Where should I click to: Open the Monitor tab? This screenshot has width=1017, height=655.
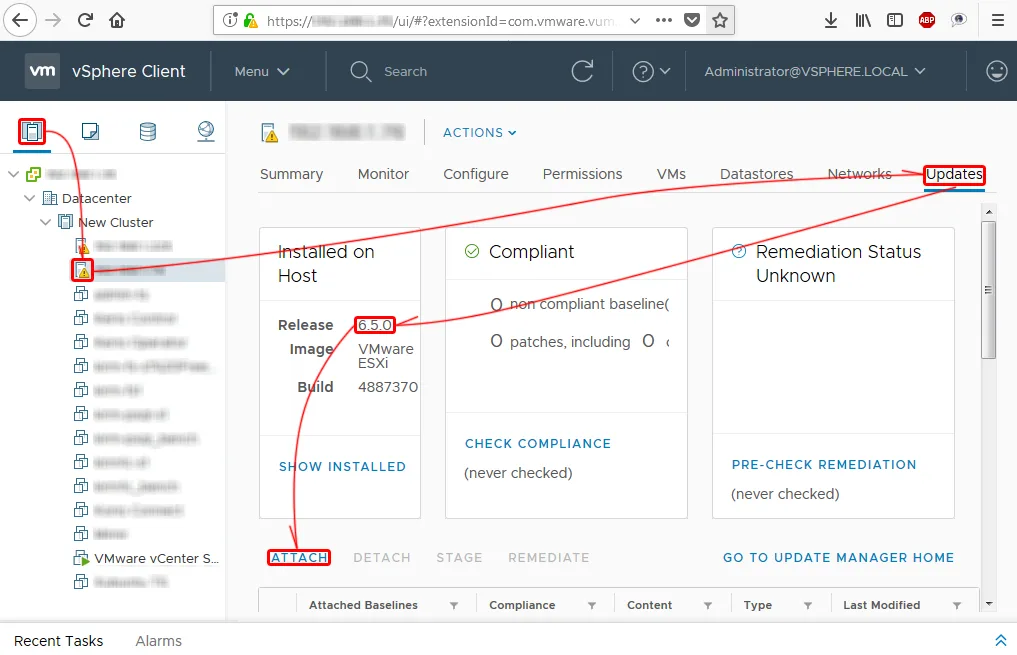pos(383,174)
